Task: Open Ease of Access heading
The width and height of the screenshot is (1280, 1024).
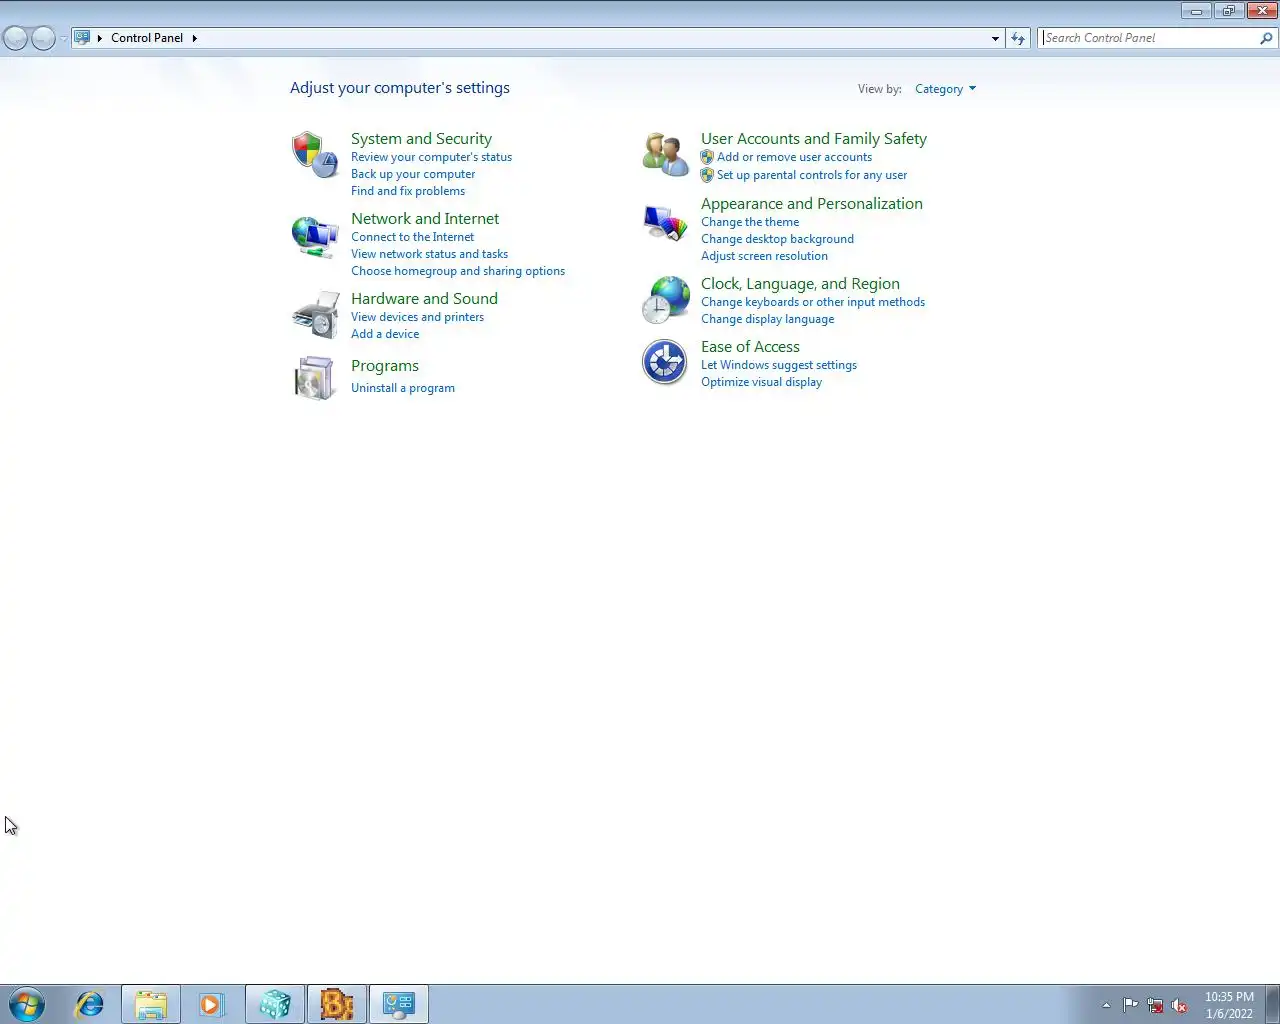Action: click(750, 347)
